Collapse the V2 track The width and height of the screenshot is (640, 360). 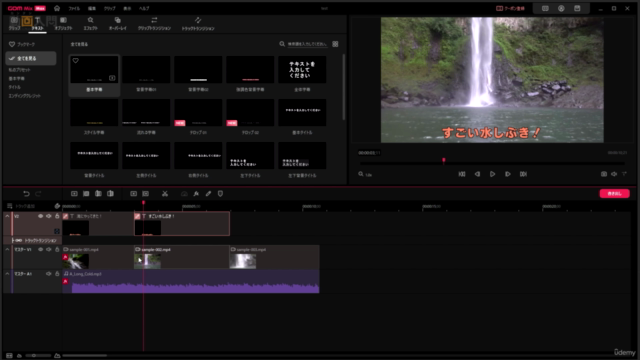(x=7, y=216)
